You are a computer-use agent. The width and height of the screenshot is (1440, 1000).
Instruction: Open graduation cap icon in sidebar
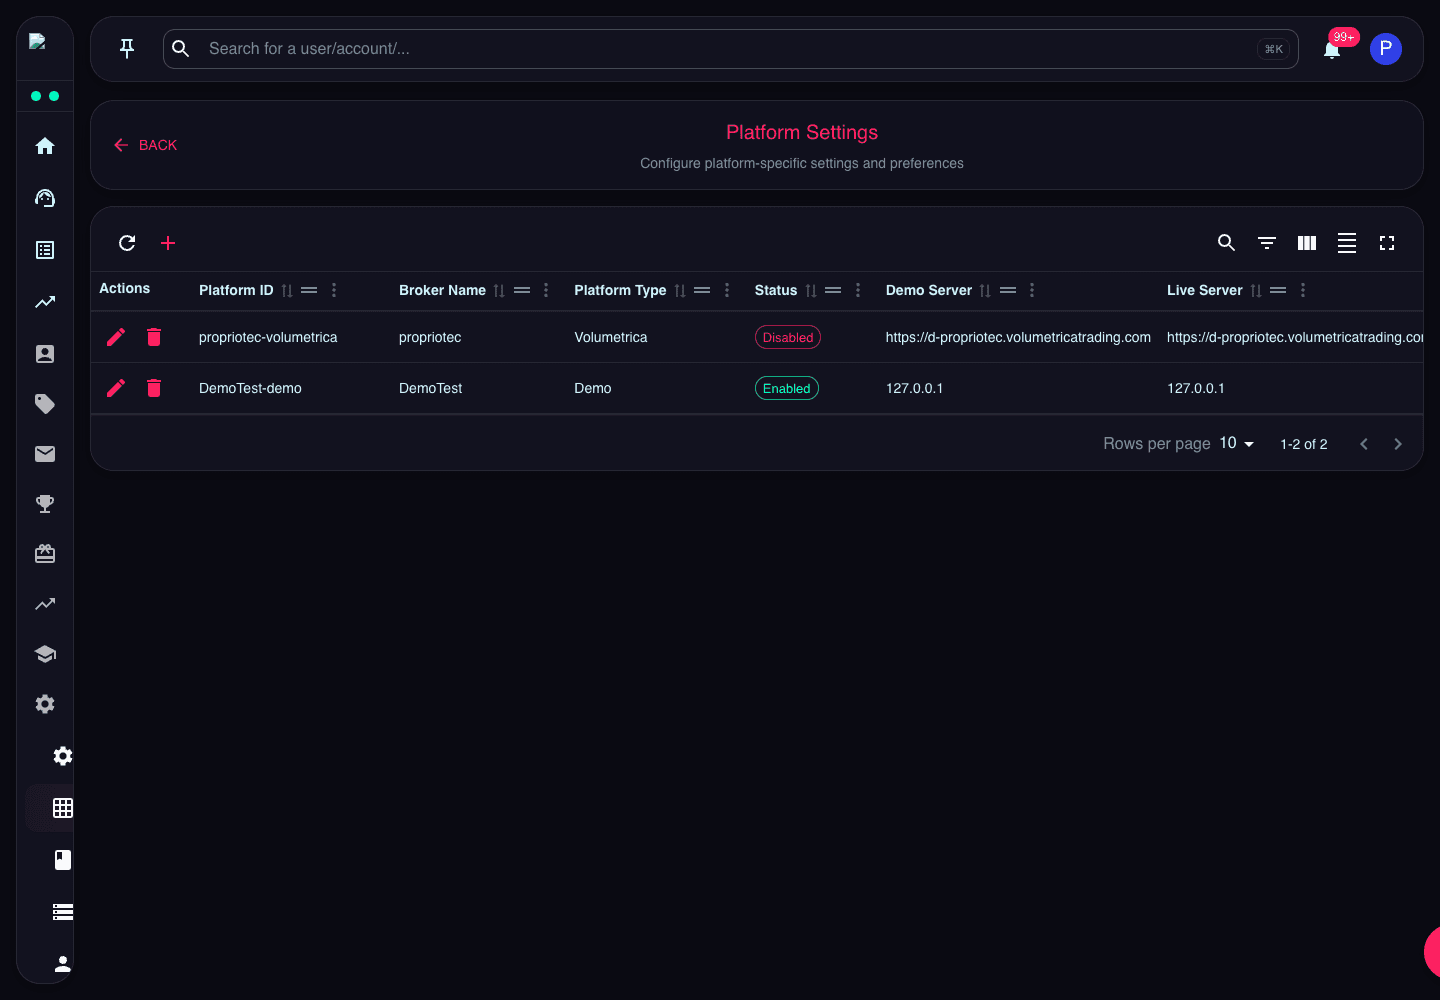click(x=45, y=654)
